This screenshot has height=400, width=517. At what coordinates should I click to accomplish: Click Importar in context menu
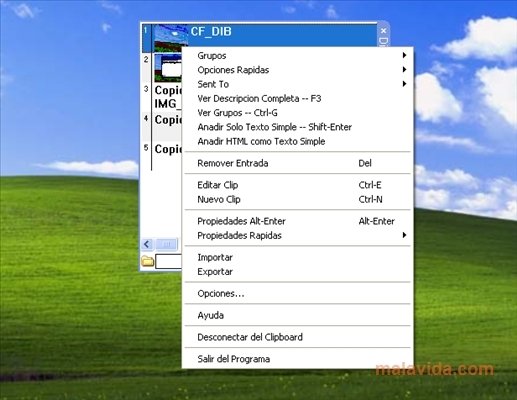click(x=298, y=257)
